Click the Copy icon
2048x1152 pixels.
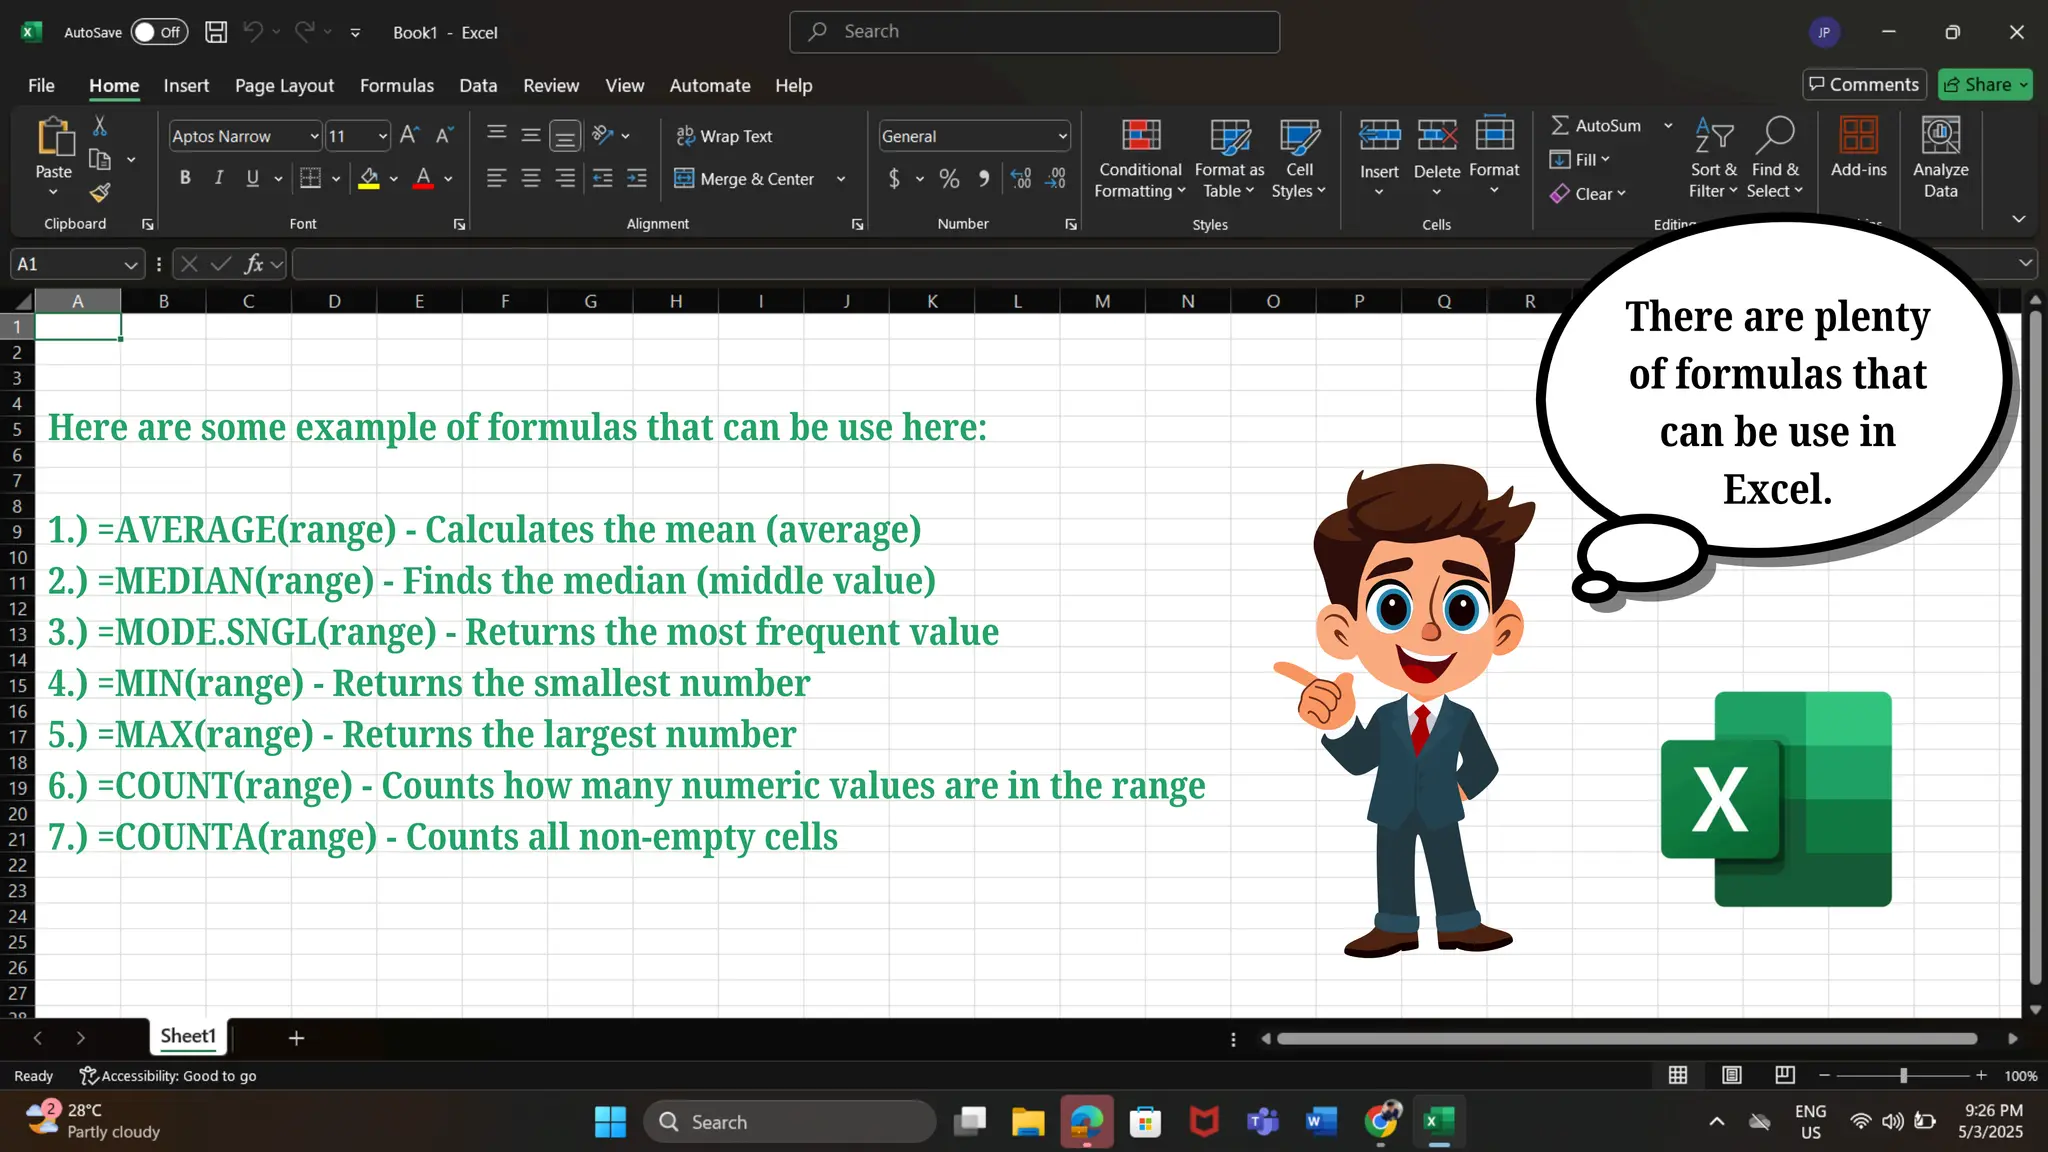pos(99,159)
